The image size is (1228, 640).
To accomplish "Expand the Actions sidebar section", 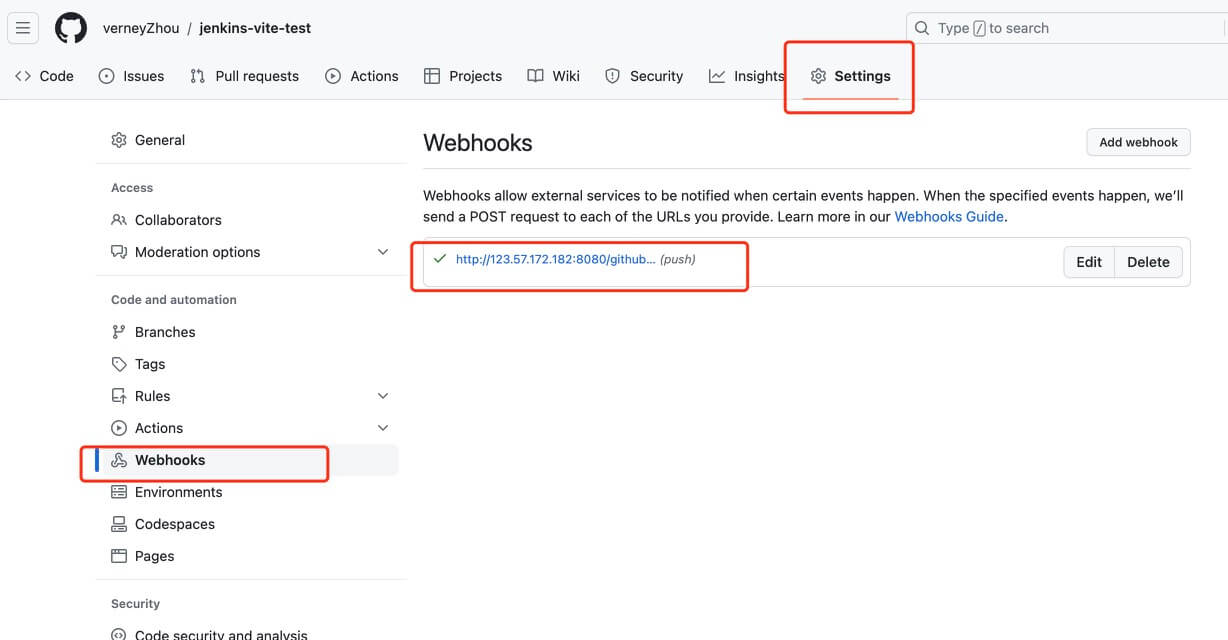I will (383, 428).
